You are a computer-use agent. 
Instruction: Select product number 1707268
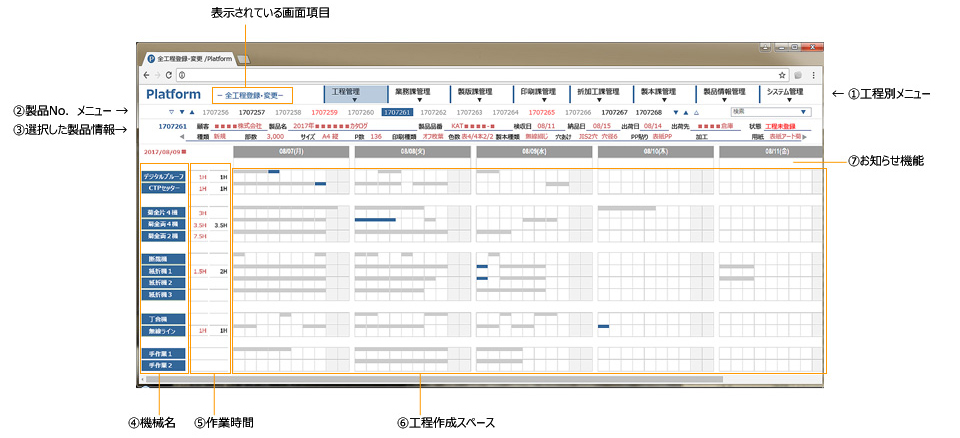click(649, 113)
